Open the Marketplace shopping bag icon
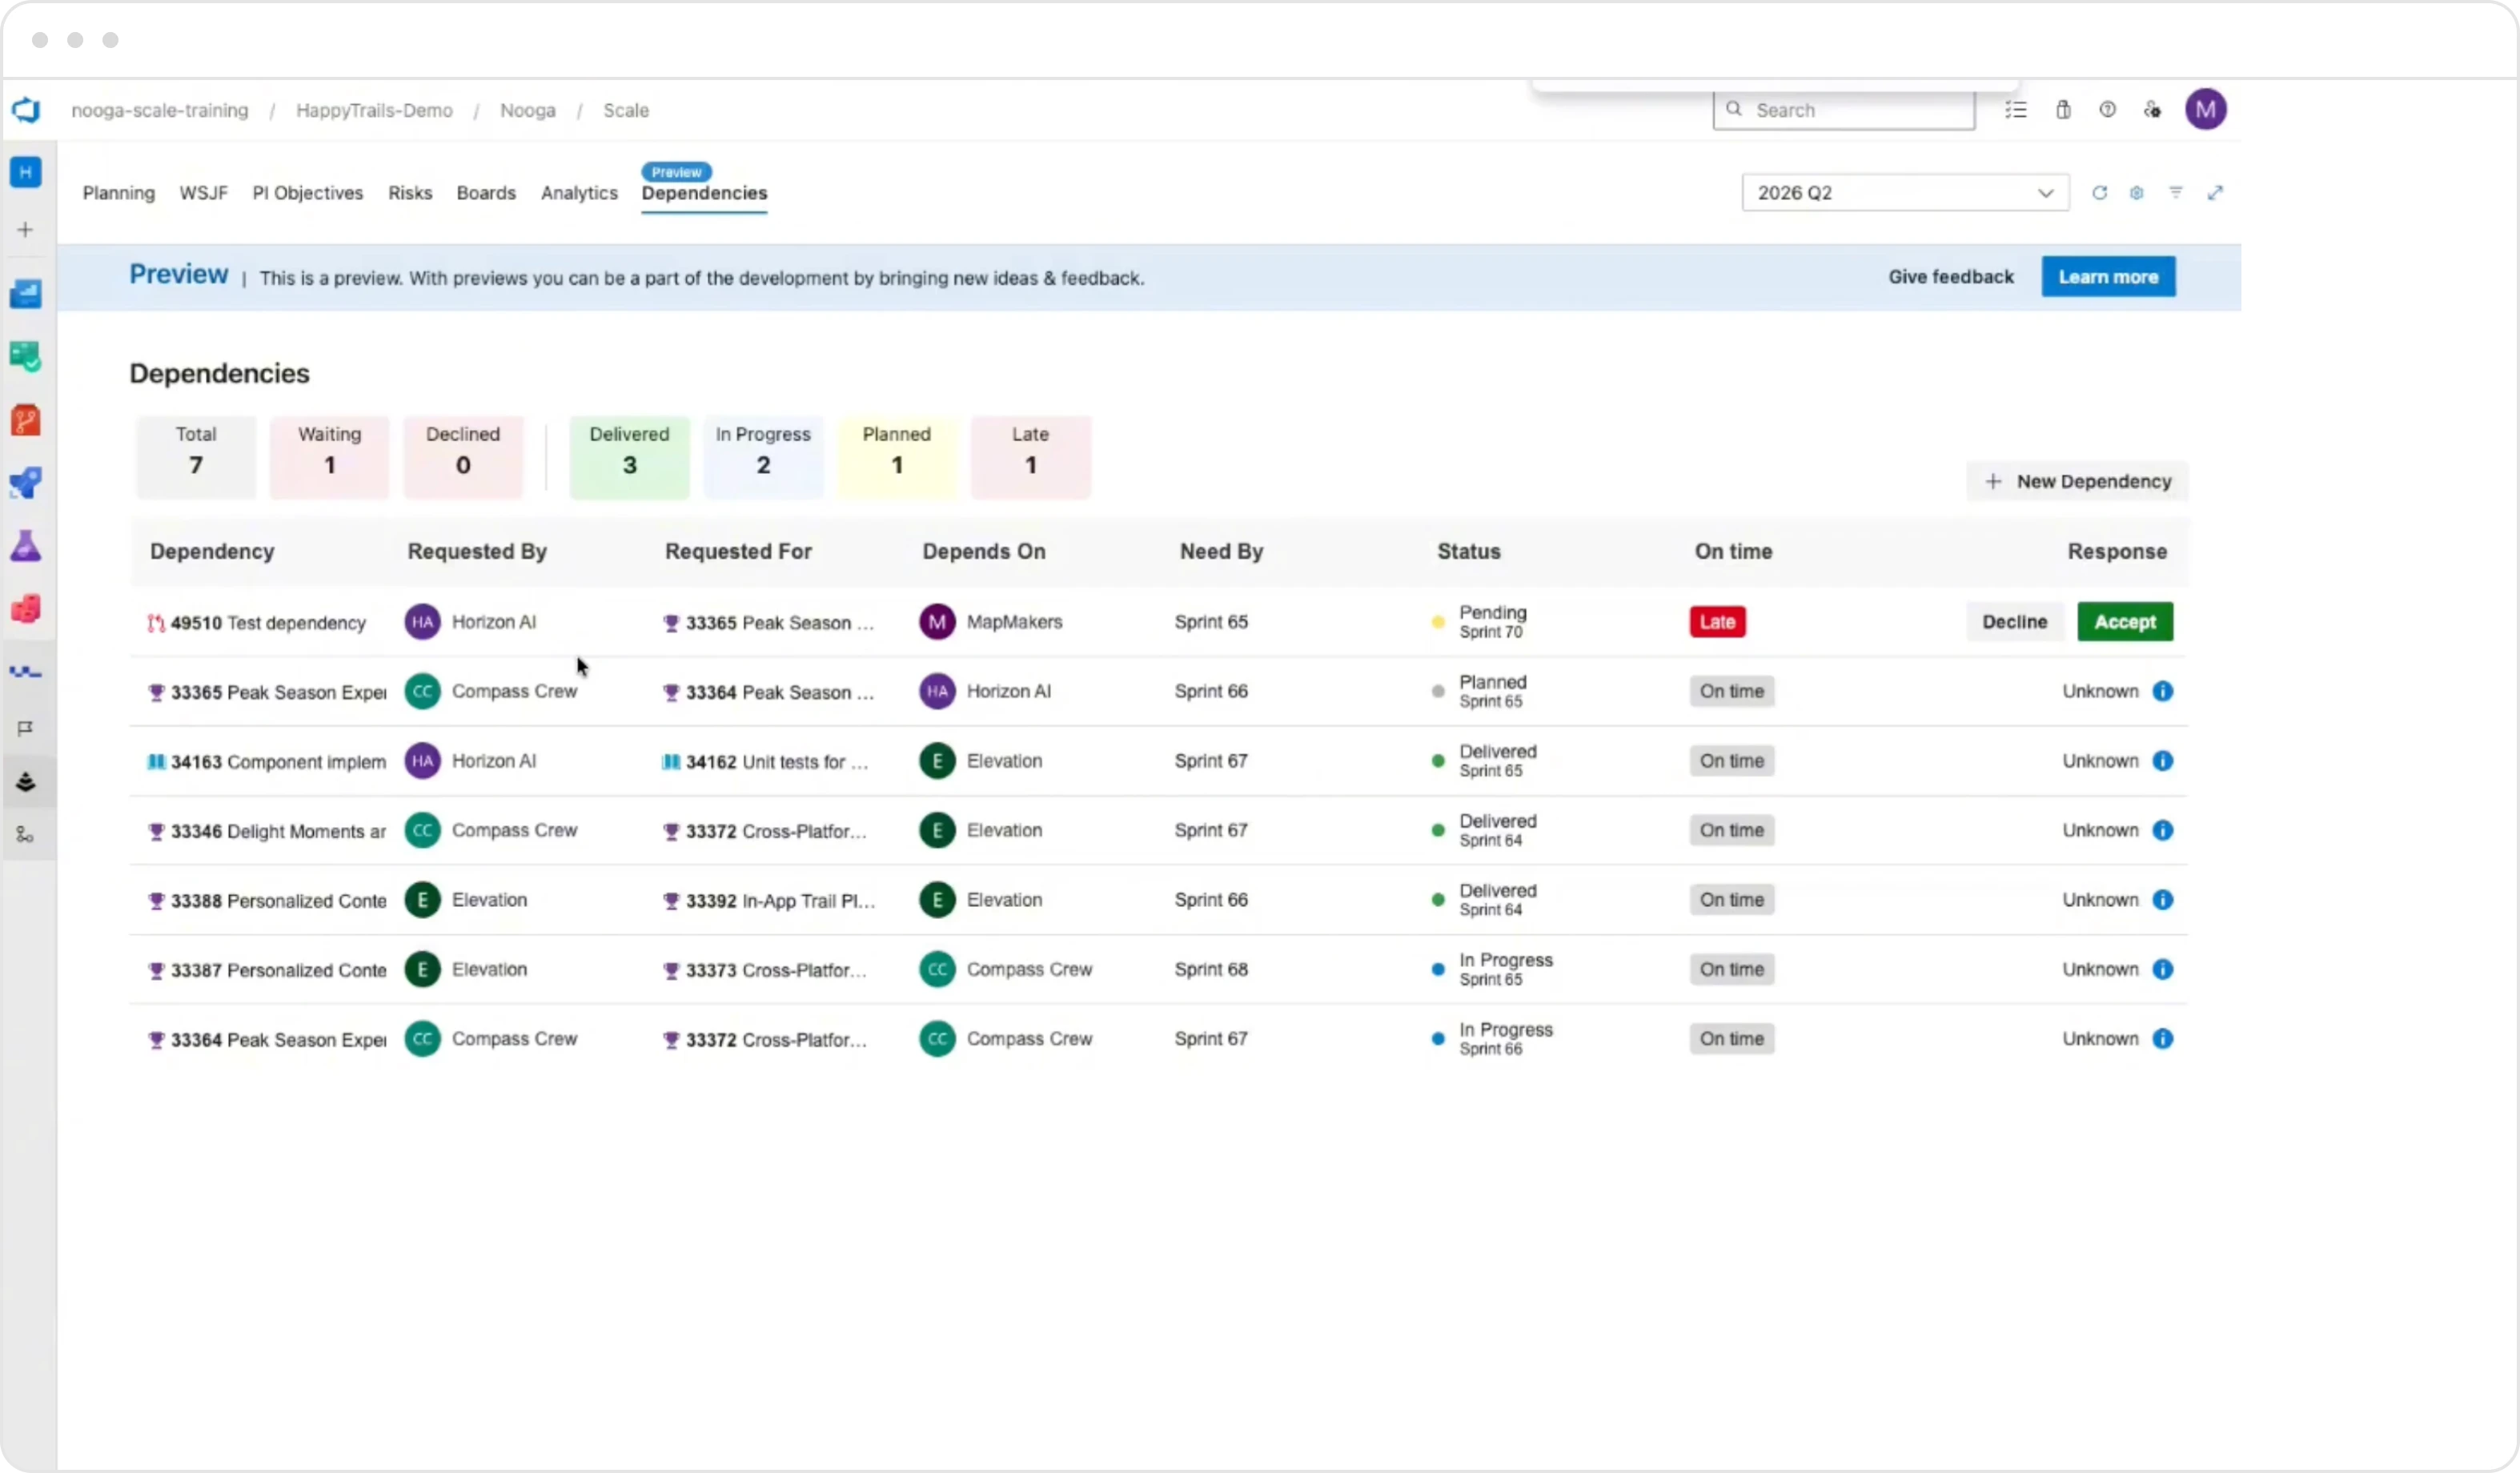Image resolution: width=2520 pixels, height=1473 pixels. 2063,110
